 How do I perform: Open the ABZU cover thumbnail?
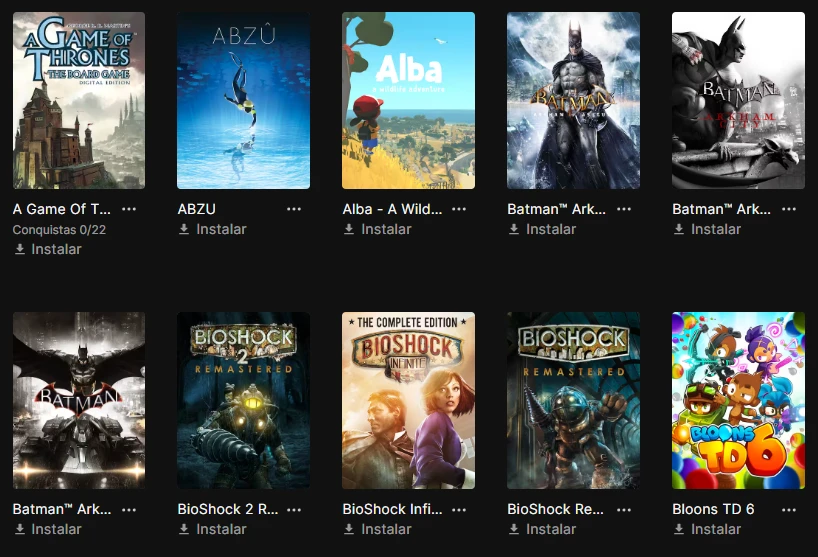[x=243, y=100]
